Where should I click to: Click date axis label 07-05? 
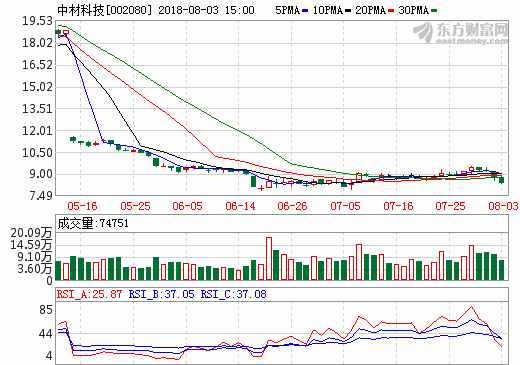click(345, 206)
